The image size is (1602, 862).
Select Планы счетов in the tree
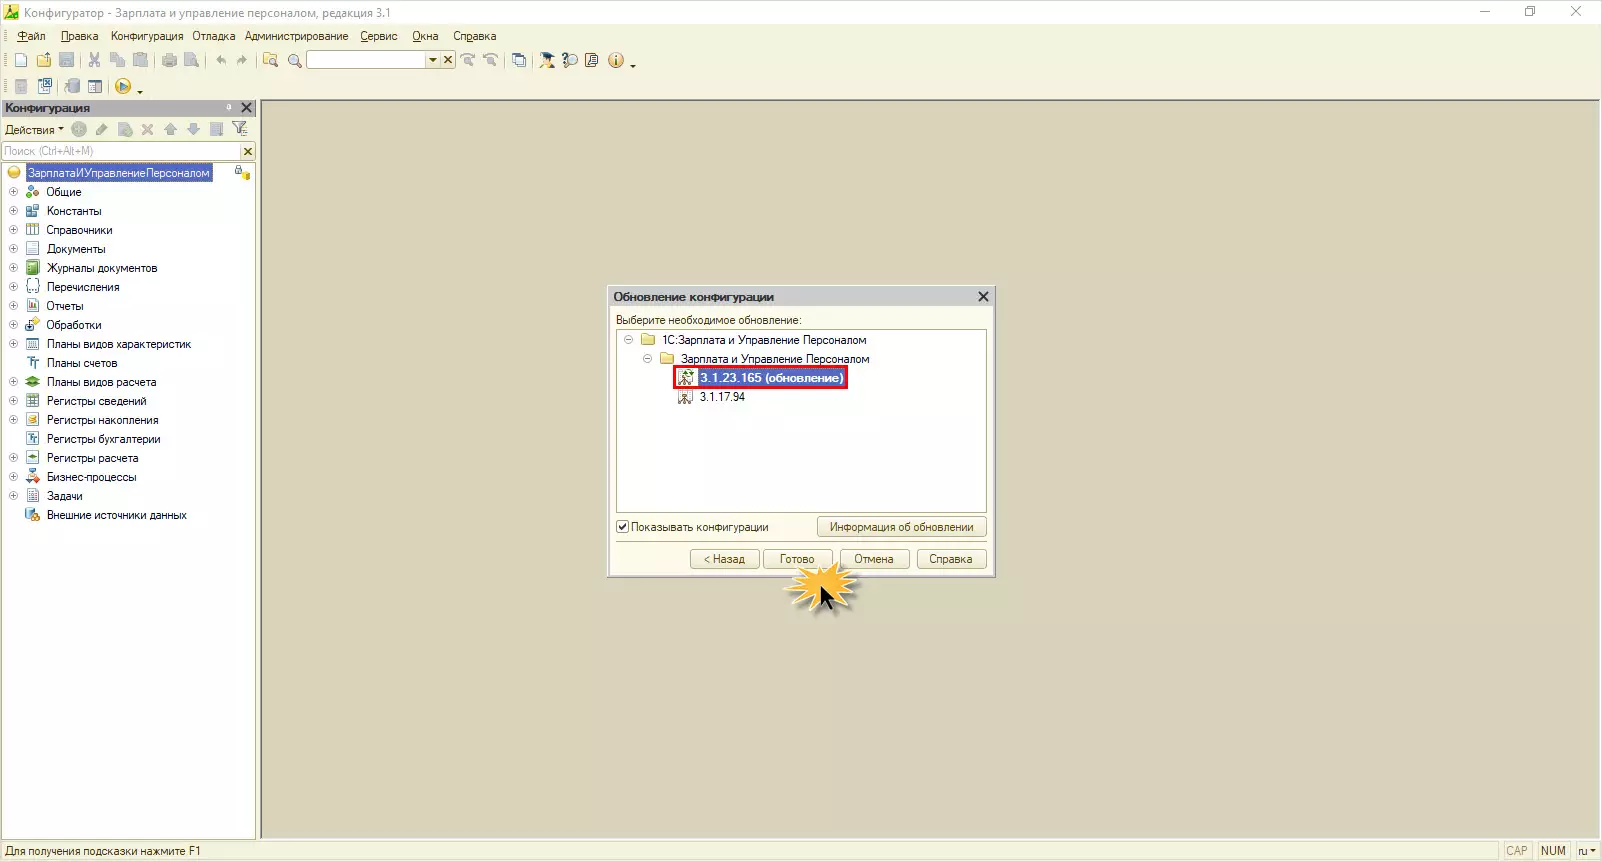point(82,363)
